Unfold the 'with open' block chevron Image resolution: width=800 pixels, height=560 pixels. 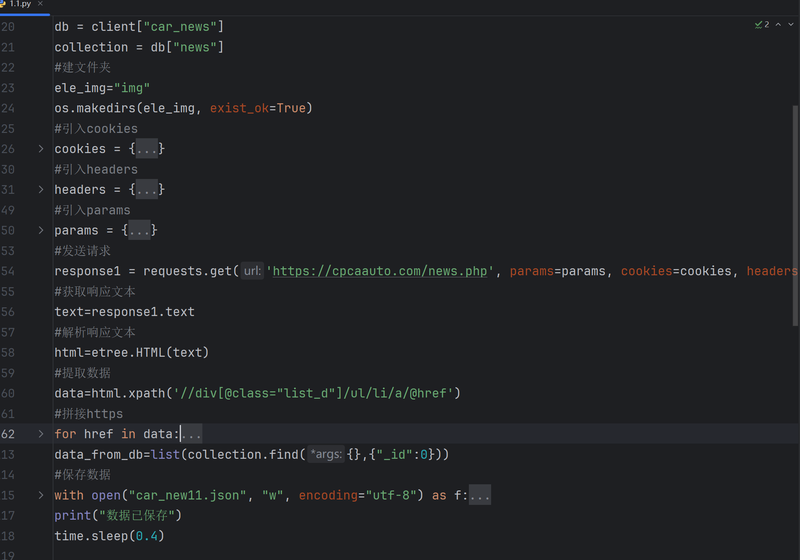(41, 495)
